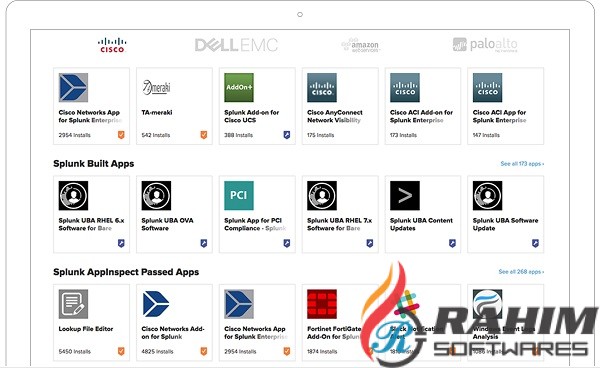Open Cisco AnyConnect Network Visibility icon
The width and height of the screenshot is (600, 368).
coord(322,88)
